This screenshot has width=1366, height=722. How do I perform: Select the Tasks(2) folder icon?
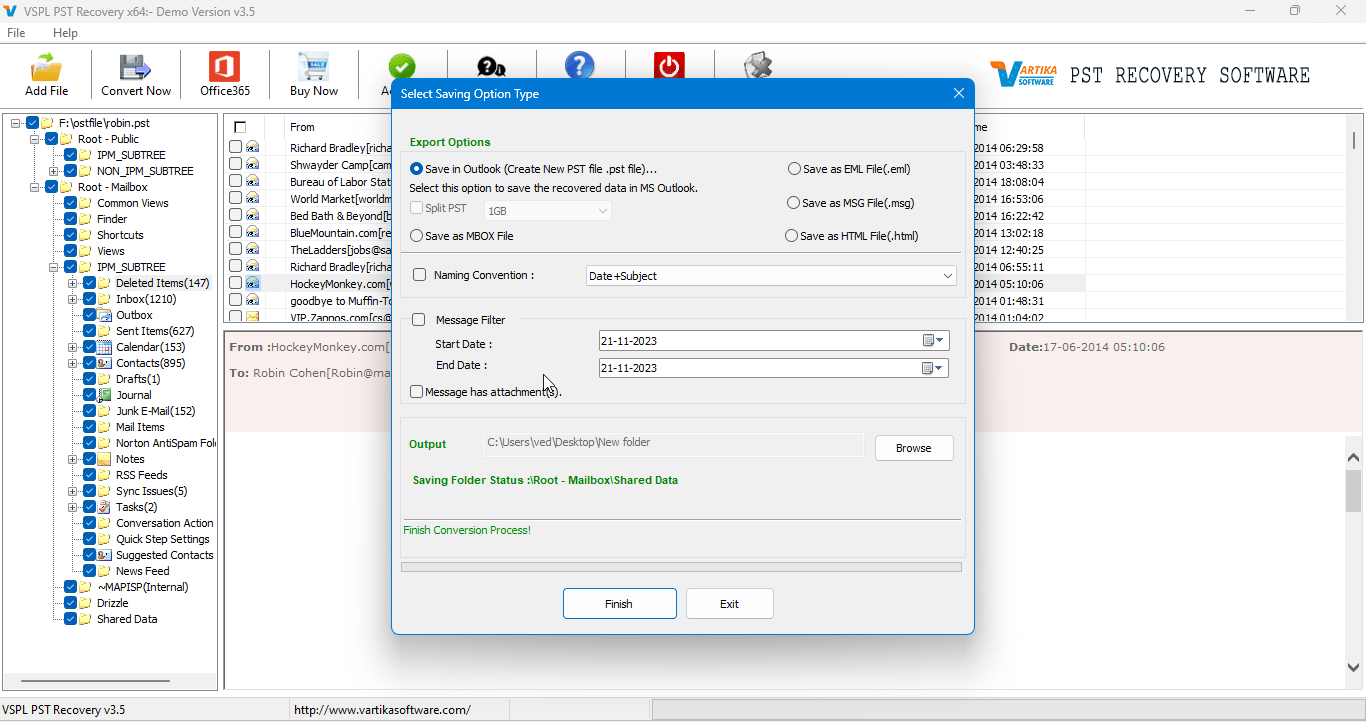(104, 507)
